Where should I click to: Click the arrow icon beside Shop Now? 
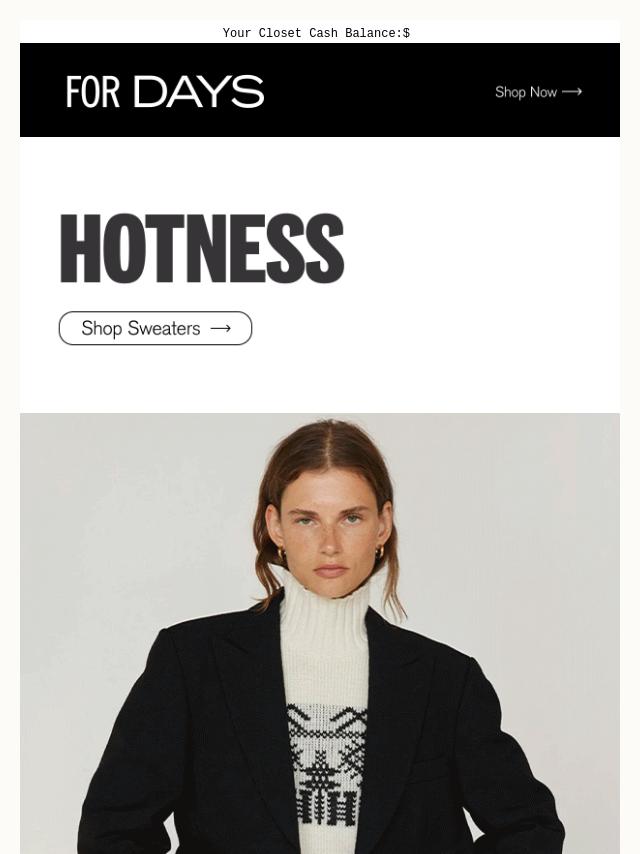click(572, 92)
